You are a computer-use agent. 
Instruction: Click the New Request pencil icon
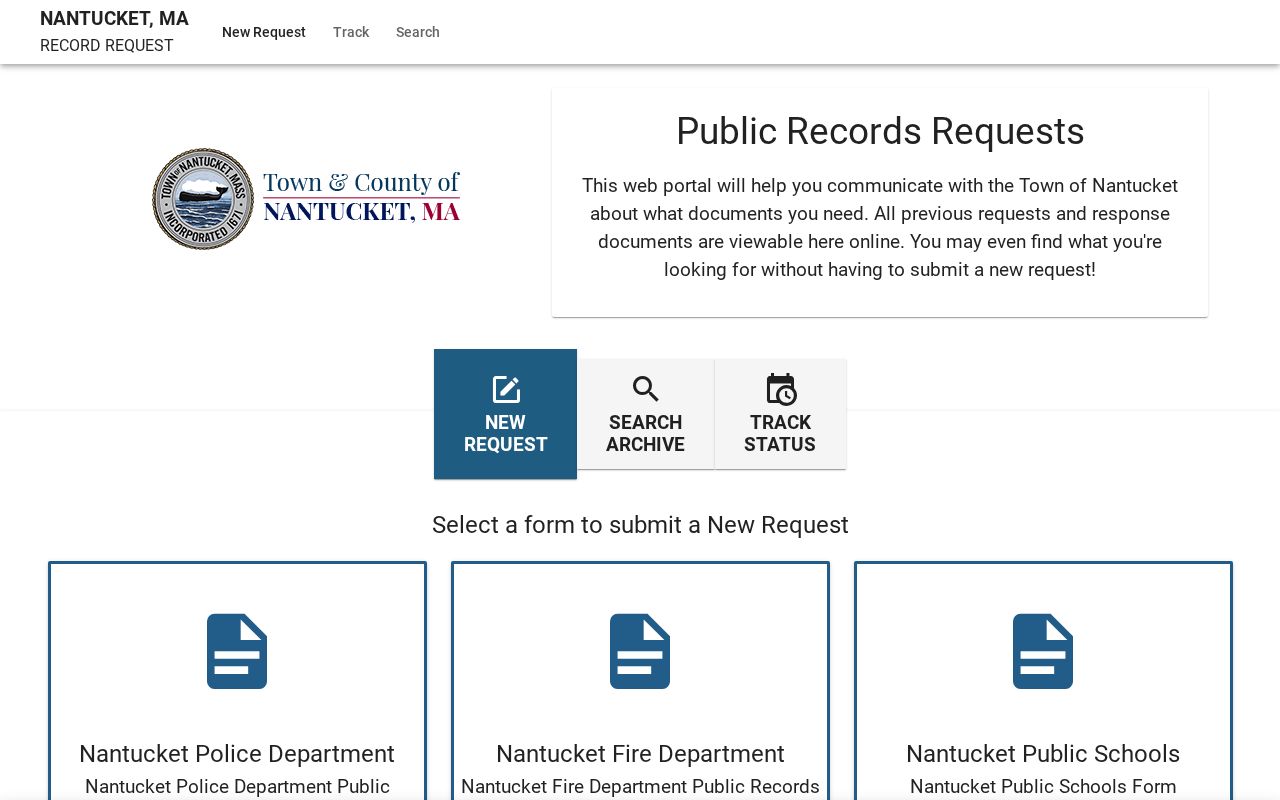point(506,389)
